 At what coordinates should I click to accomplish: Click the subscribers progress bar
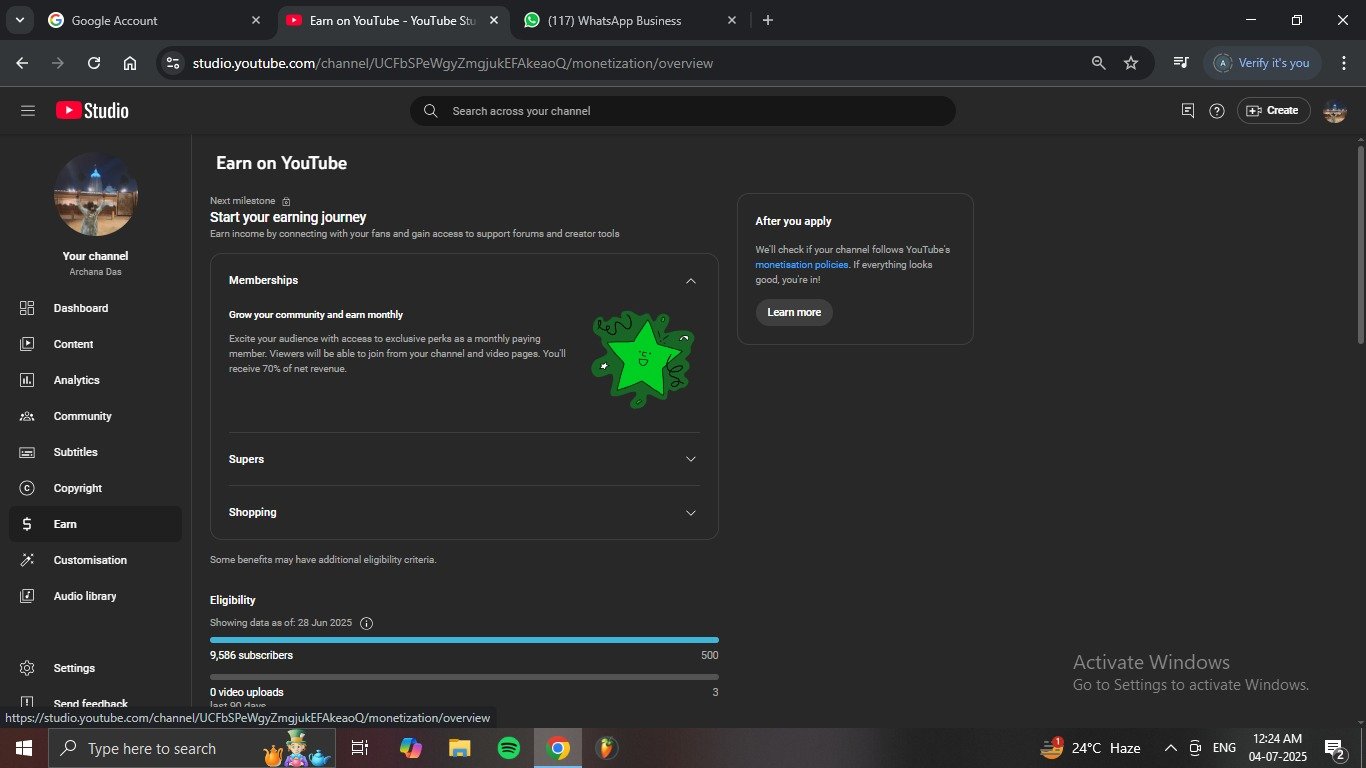click(464, 640)
